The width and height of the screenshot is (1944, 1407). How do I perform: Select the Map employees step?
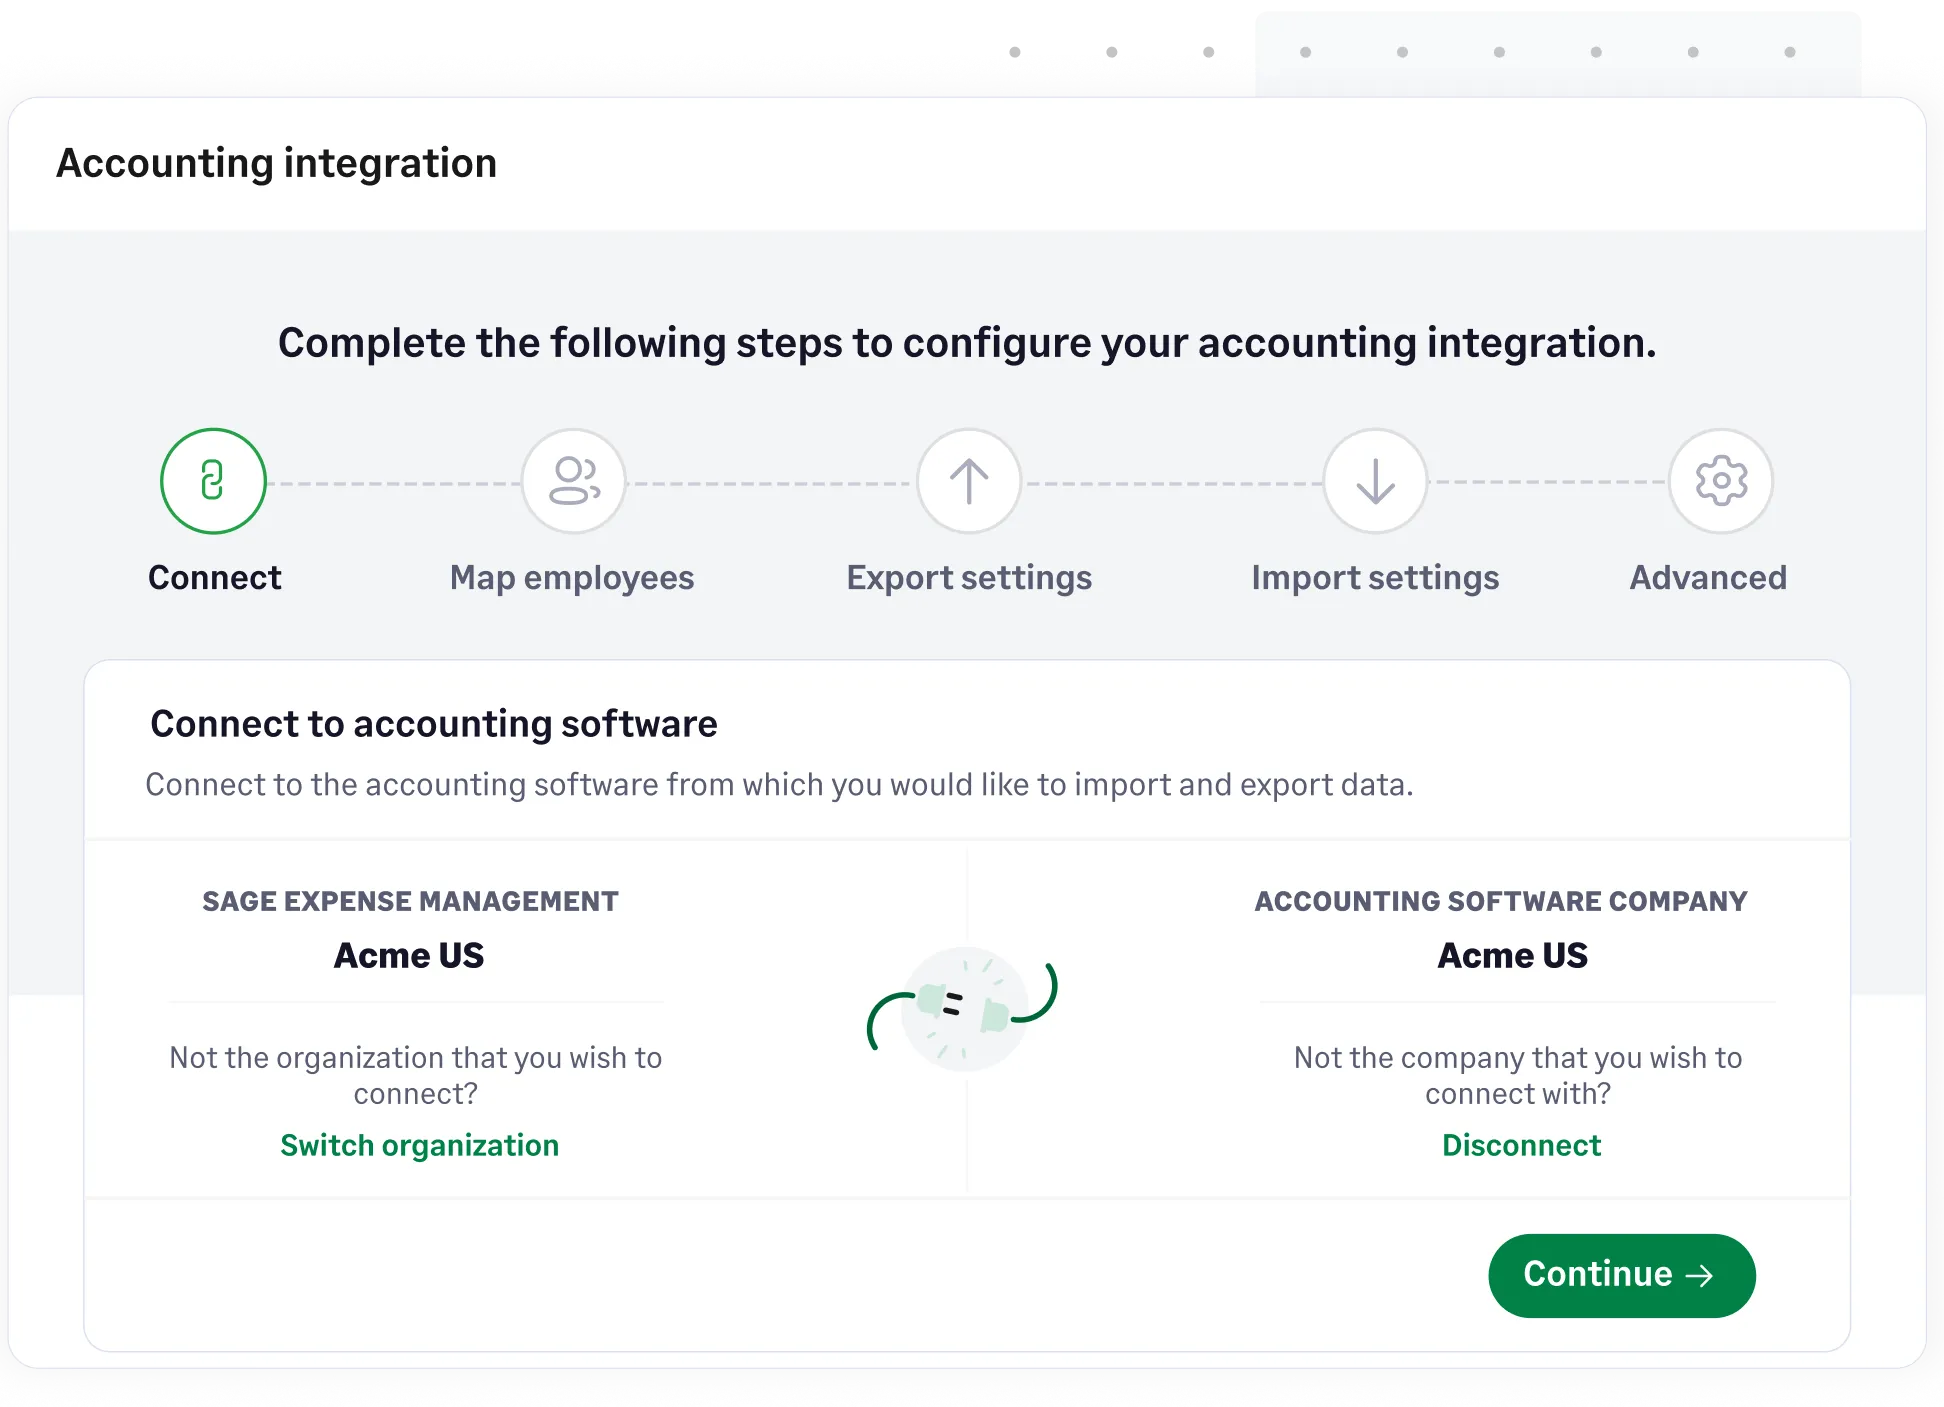572,577
